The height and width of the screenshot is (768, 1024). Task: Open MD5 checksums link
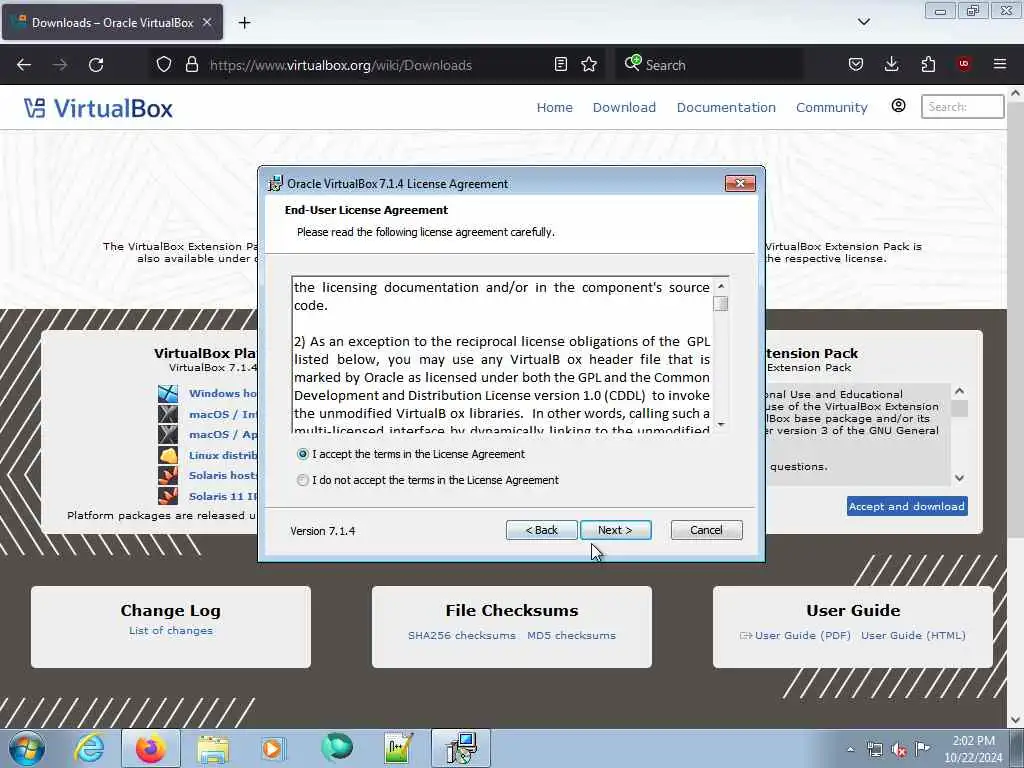571,635
